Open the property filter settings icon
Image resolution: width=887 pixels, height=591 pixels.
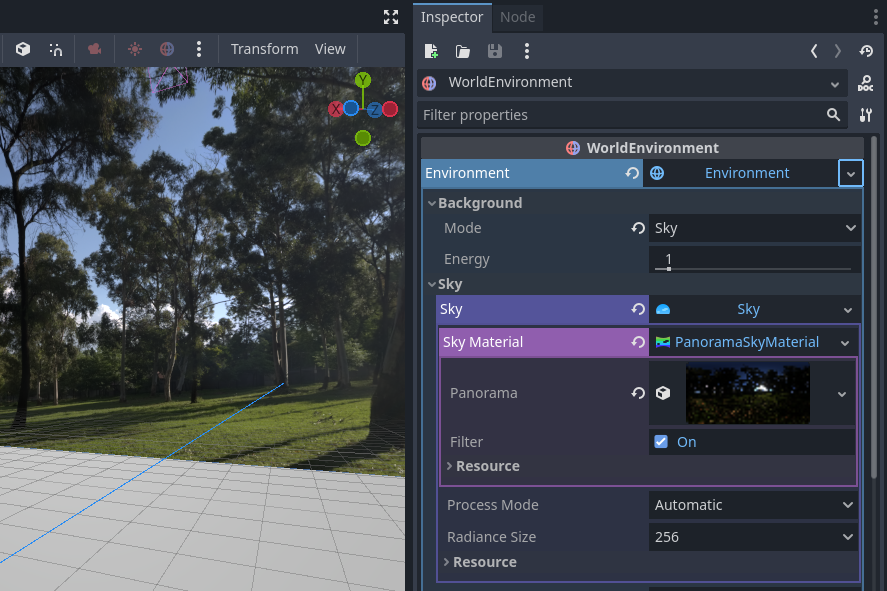(866, 115)
